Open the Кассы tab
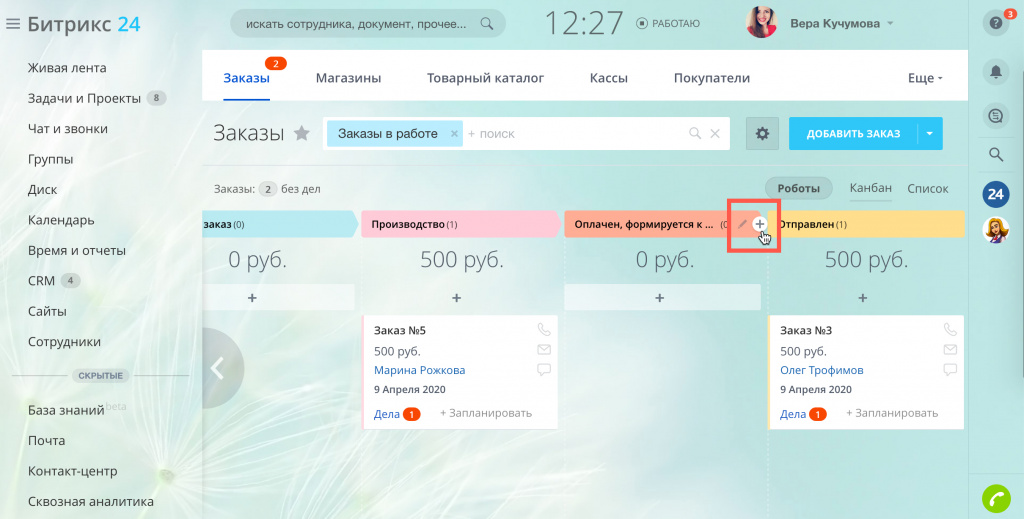This screenshot has height=519, width=1024. pyautogui.click(x=609, y=78)
